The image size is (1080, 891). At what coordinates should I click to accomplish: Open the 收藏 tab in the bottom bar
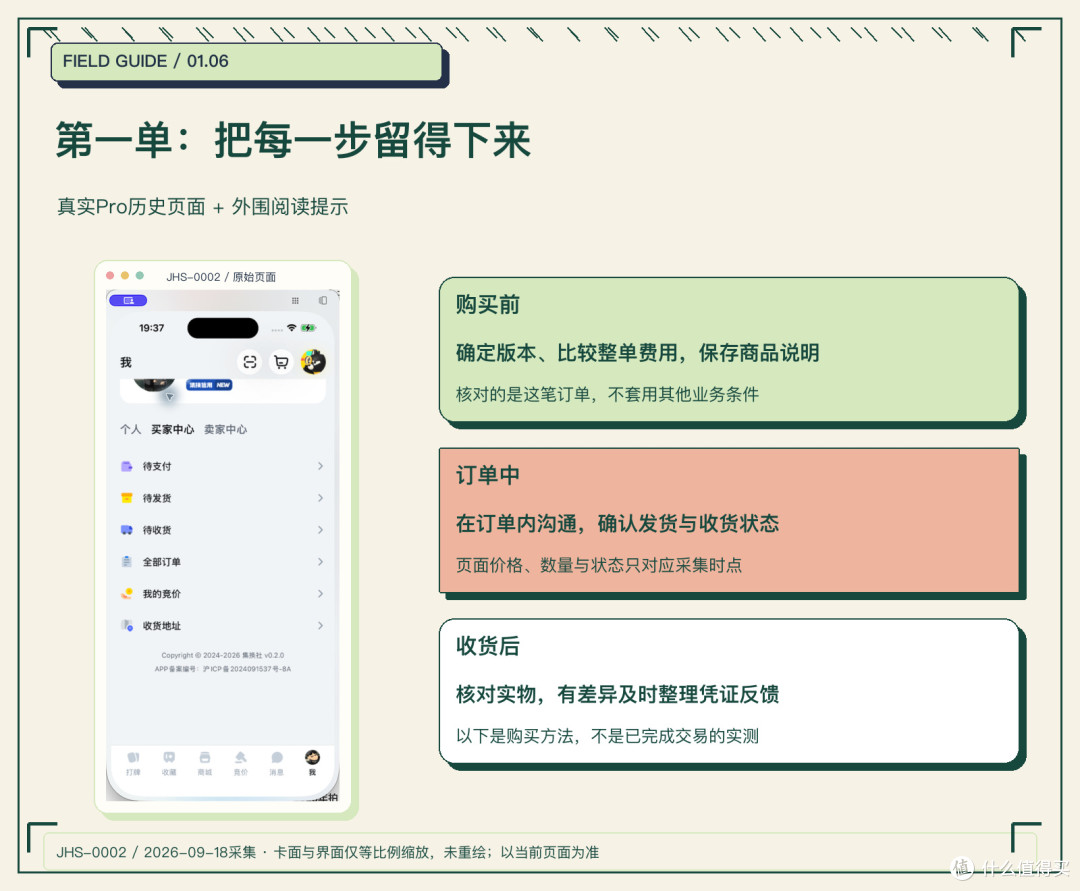(x=169, y=763)
